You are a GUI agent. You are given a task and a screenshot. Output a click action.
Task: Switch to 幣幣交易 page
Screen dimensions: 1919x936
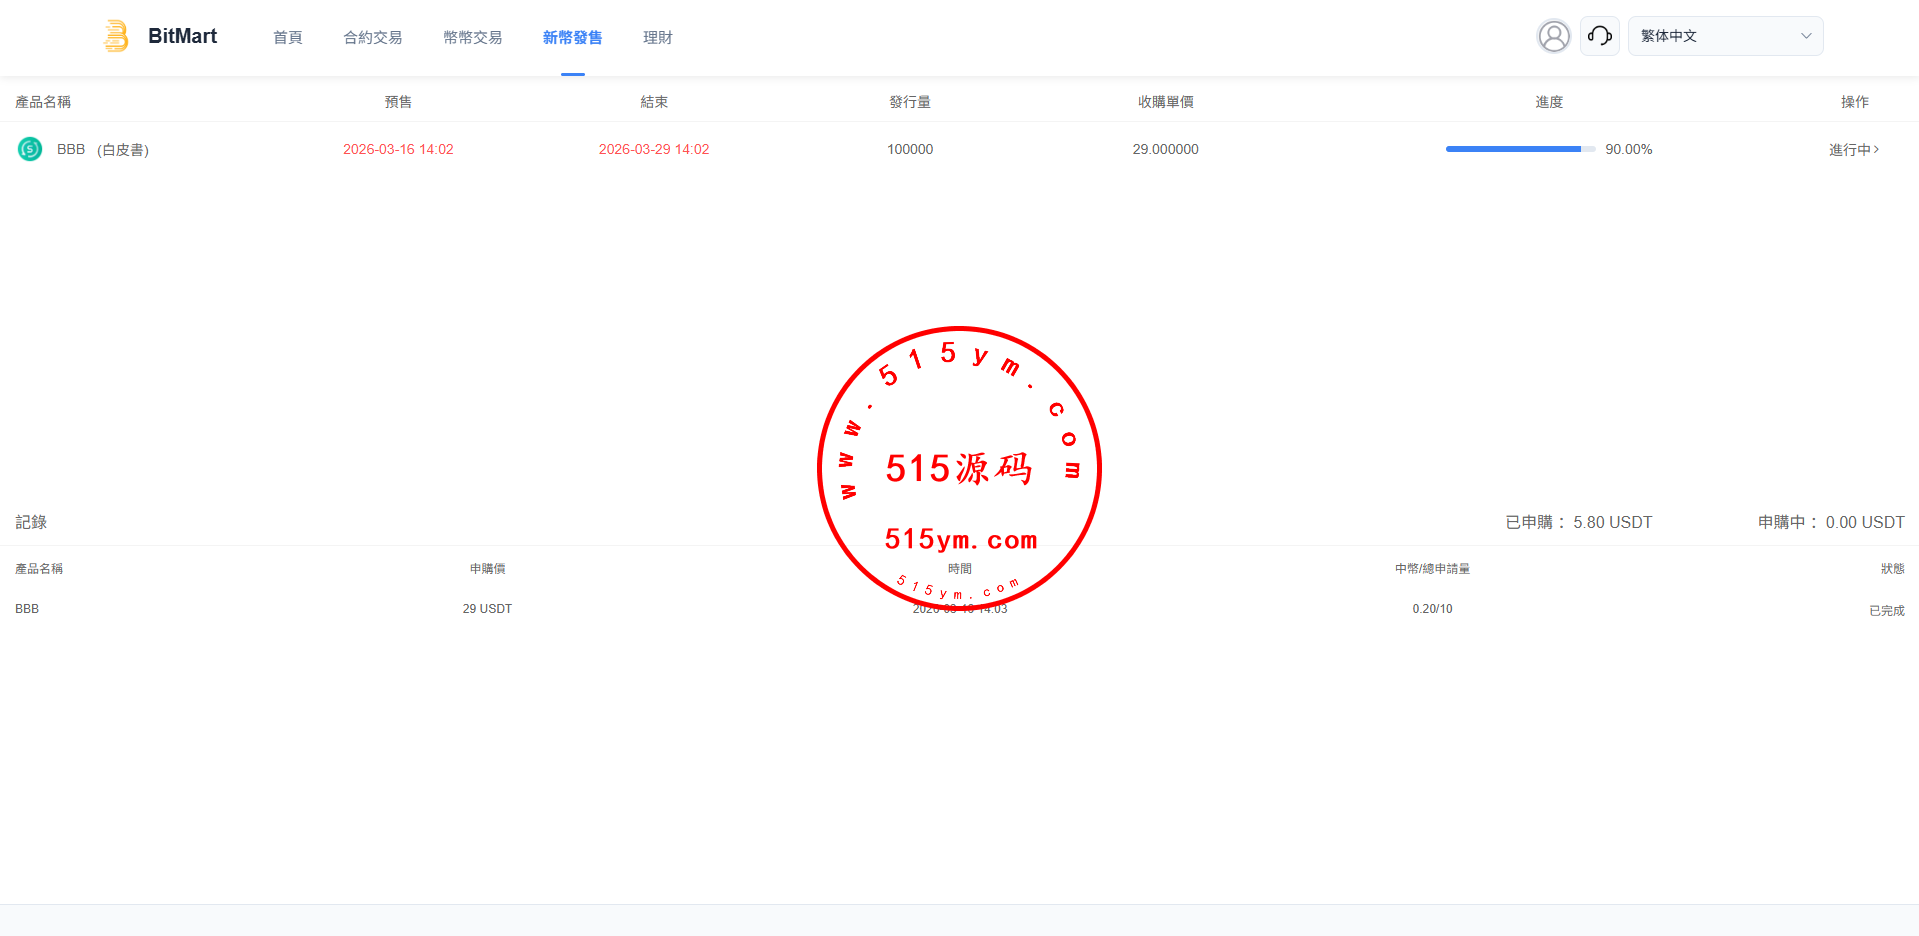tap(473, 37)
